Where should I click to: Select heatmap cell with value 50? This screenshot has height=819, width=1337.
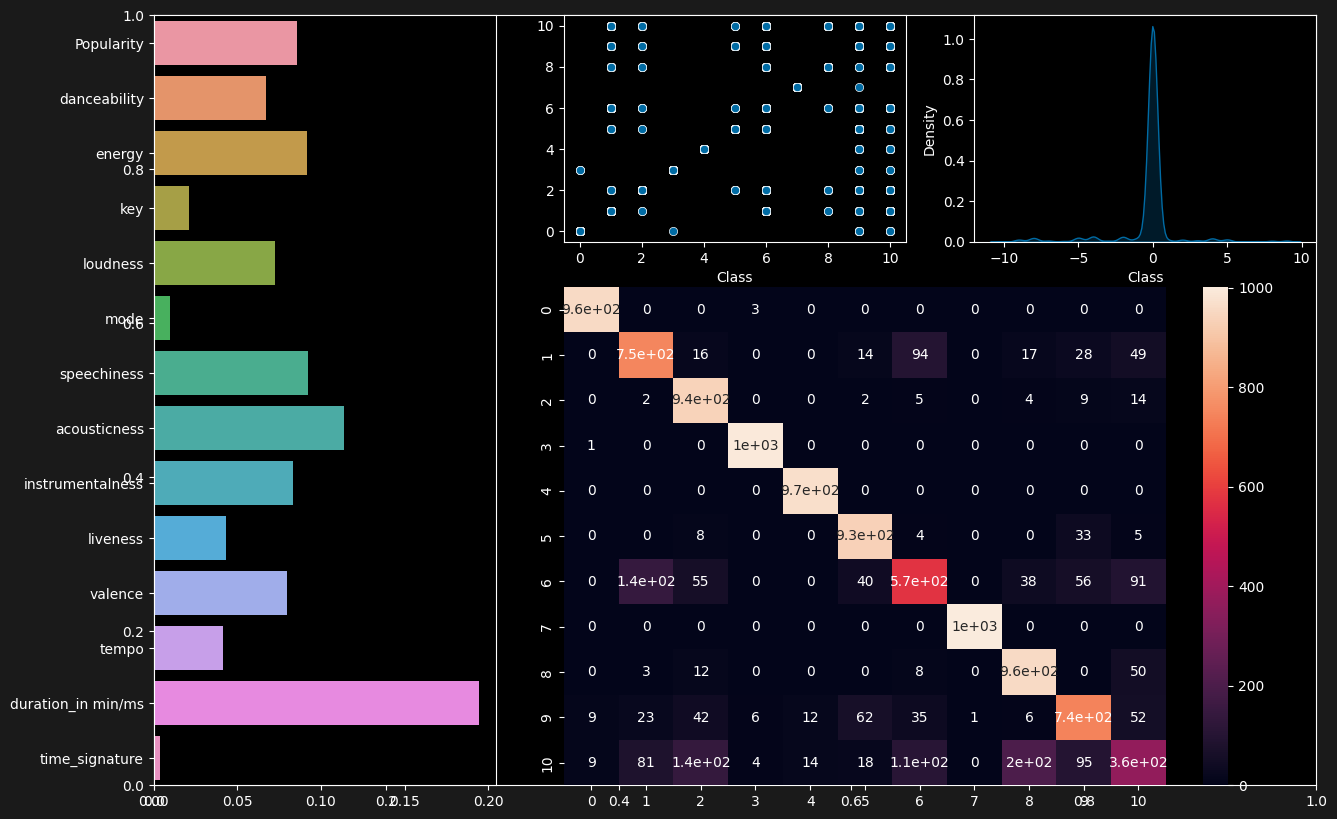[1138, 673]
